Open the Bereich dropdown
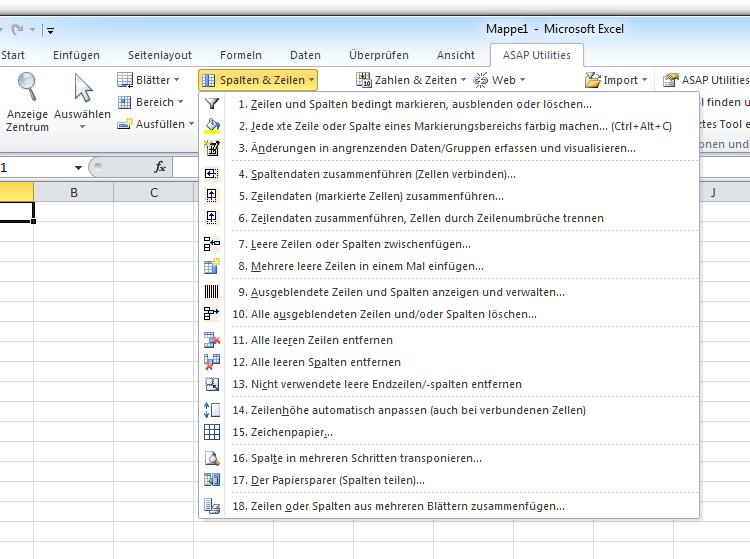This screenshot has width=750, height=559. tap(151, 102)
